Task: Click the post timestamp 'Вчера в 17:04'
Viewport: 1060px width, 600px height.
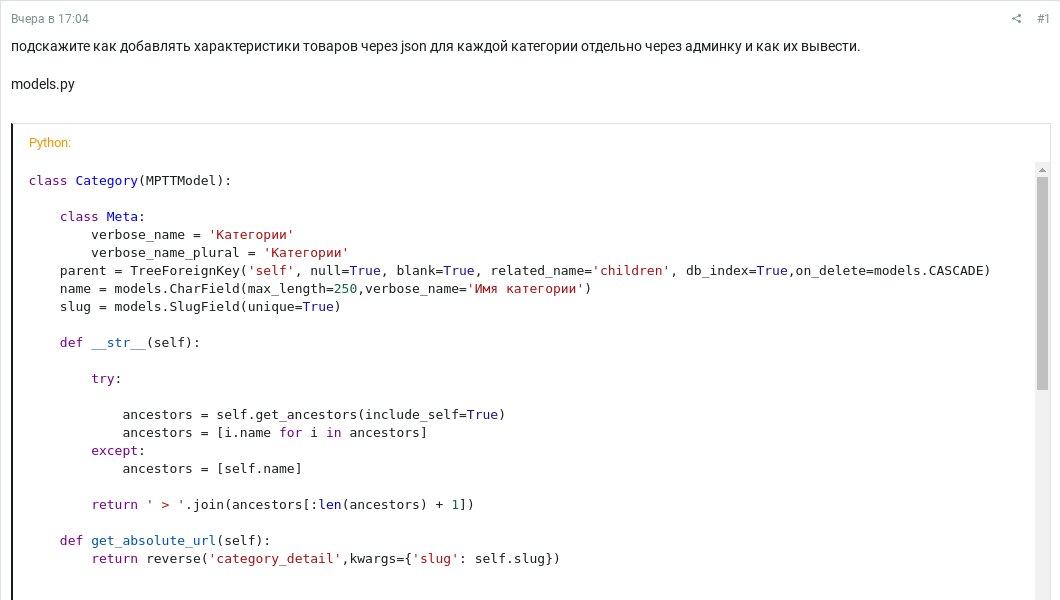Action: (x=49, y=19)
